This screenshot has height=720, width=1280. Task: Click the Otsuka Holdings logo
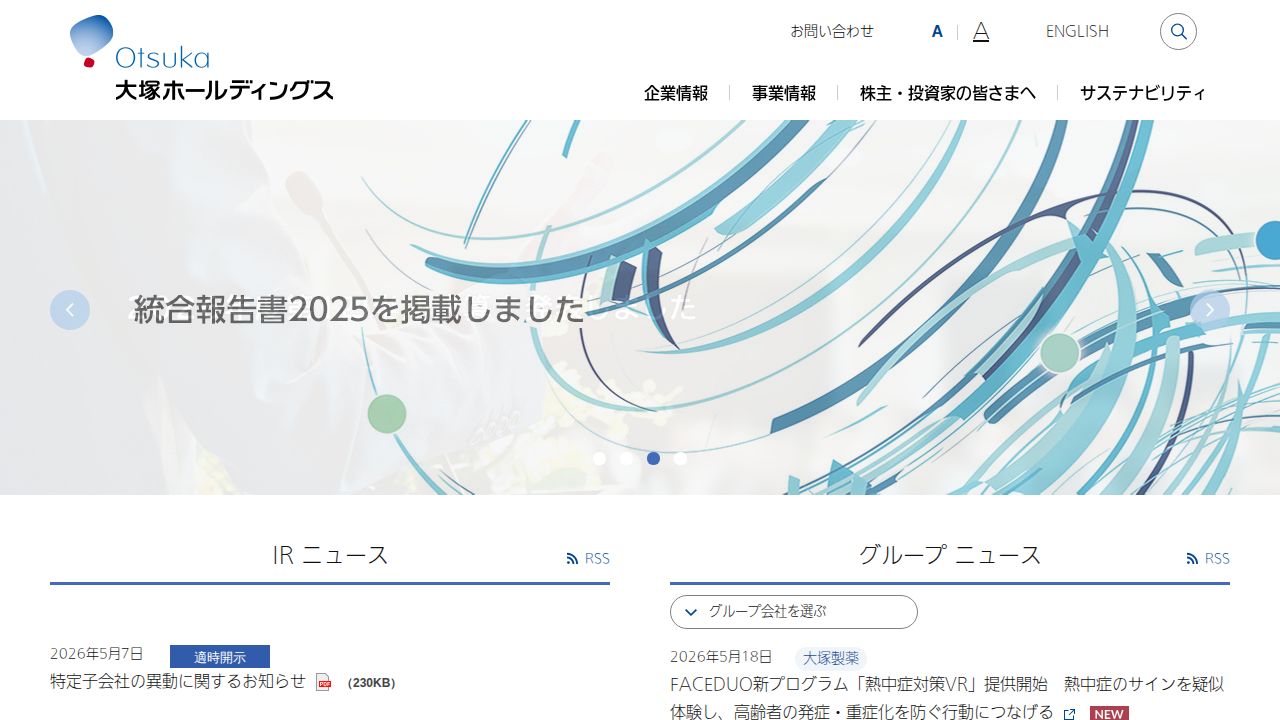201,58
